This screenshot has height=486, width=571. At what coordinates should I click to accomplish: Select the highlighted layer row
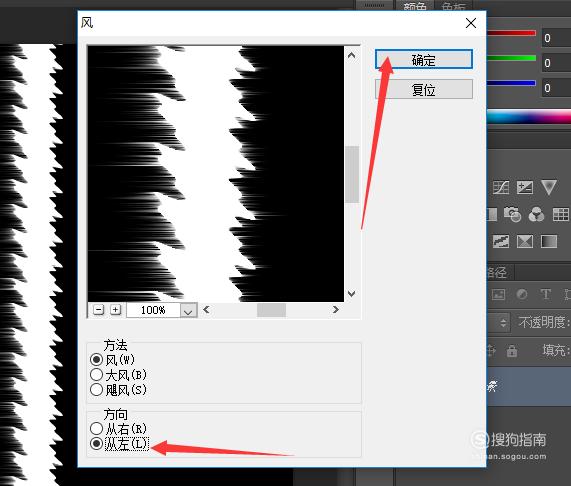point(529,386)
